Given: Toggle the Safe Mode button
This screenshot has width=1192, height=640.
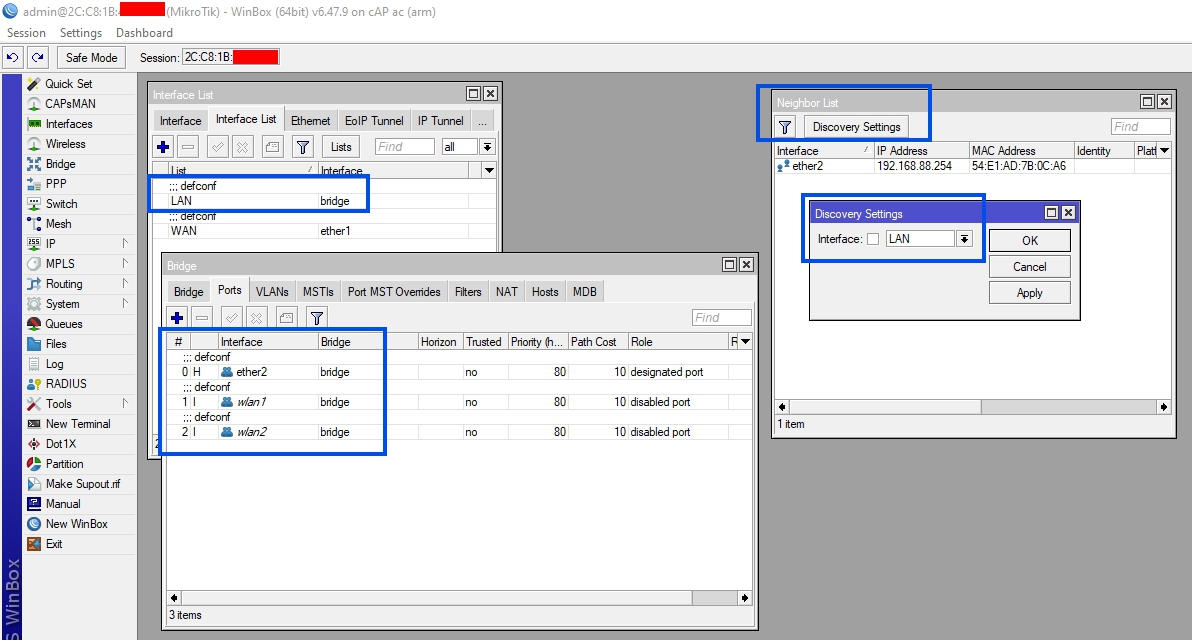Looking at the screenshot, I should (91, 57).
